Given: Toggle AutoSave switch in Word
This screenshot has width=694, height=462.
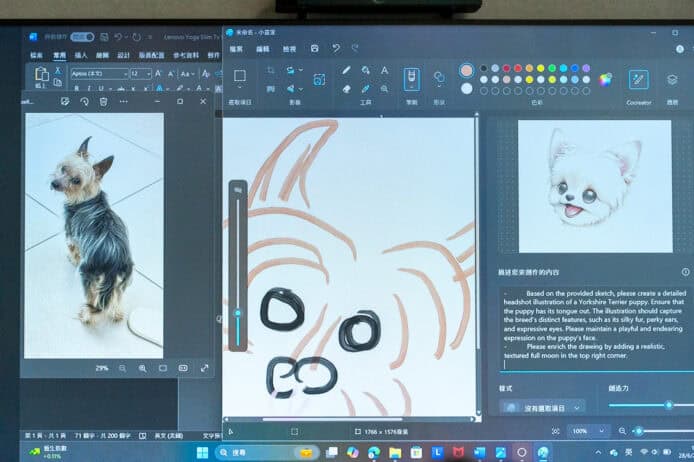Looking at the screenshot, I should coord(82,37).
